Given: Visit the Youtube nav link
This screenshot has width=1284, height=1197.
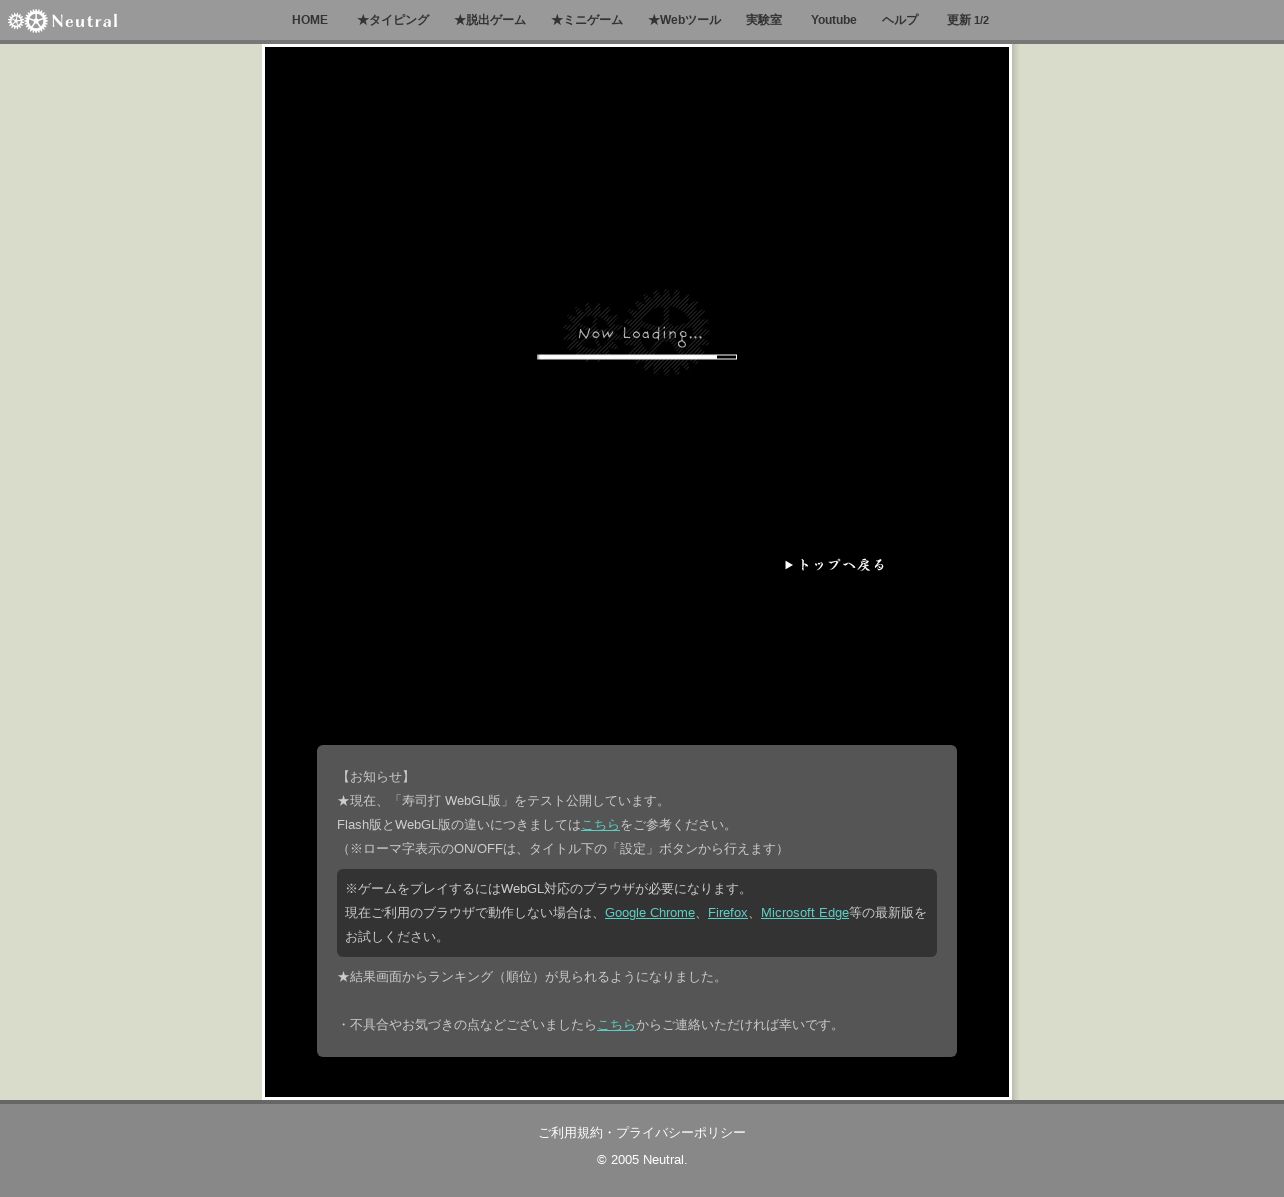Looking at the screenshot, I should click(833, 20).
